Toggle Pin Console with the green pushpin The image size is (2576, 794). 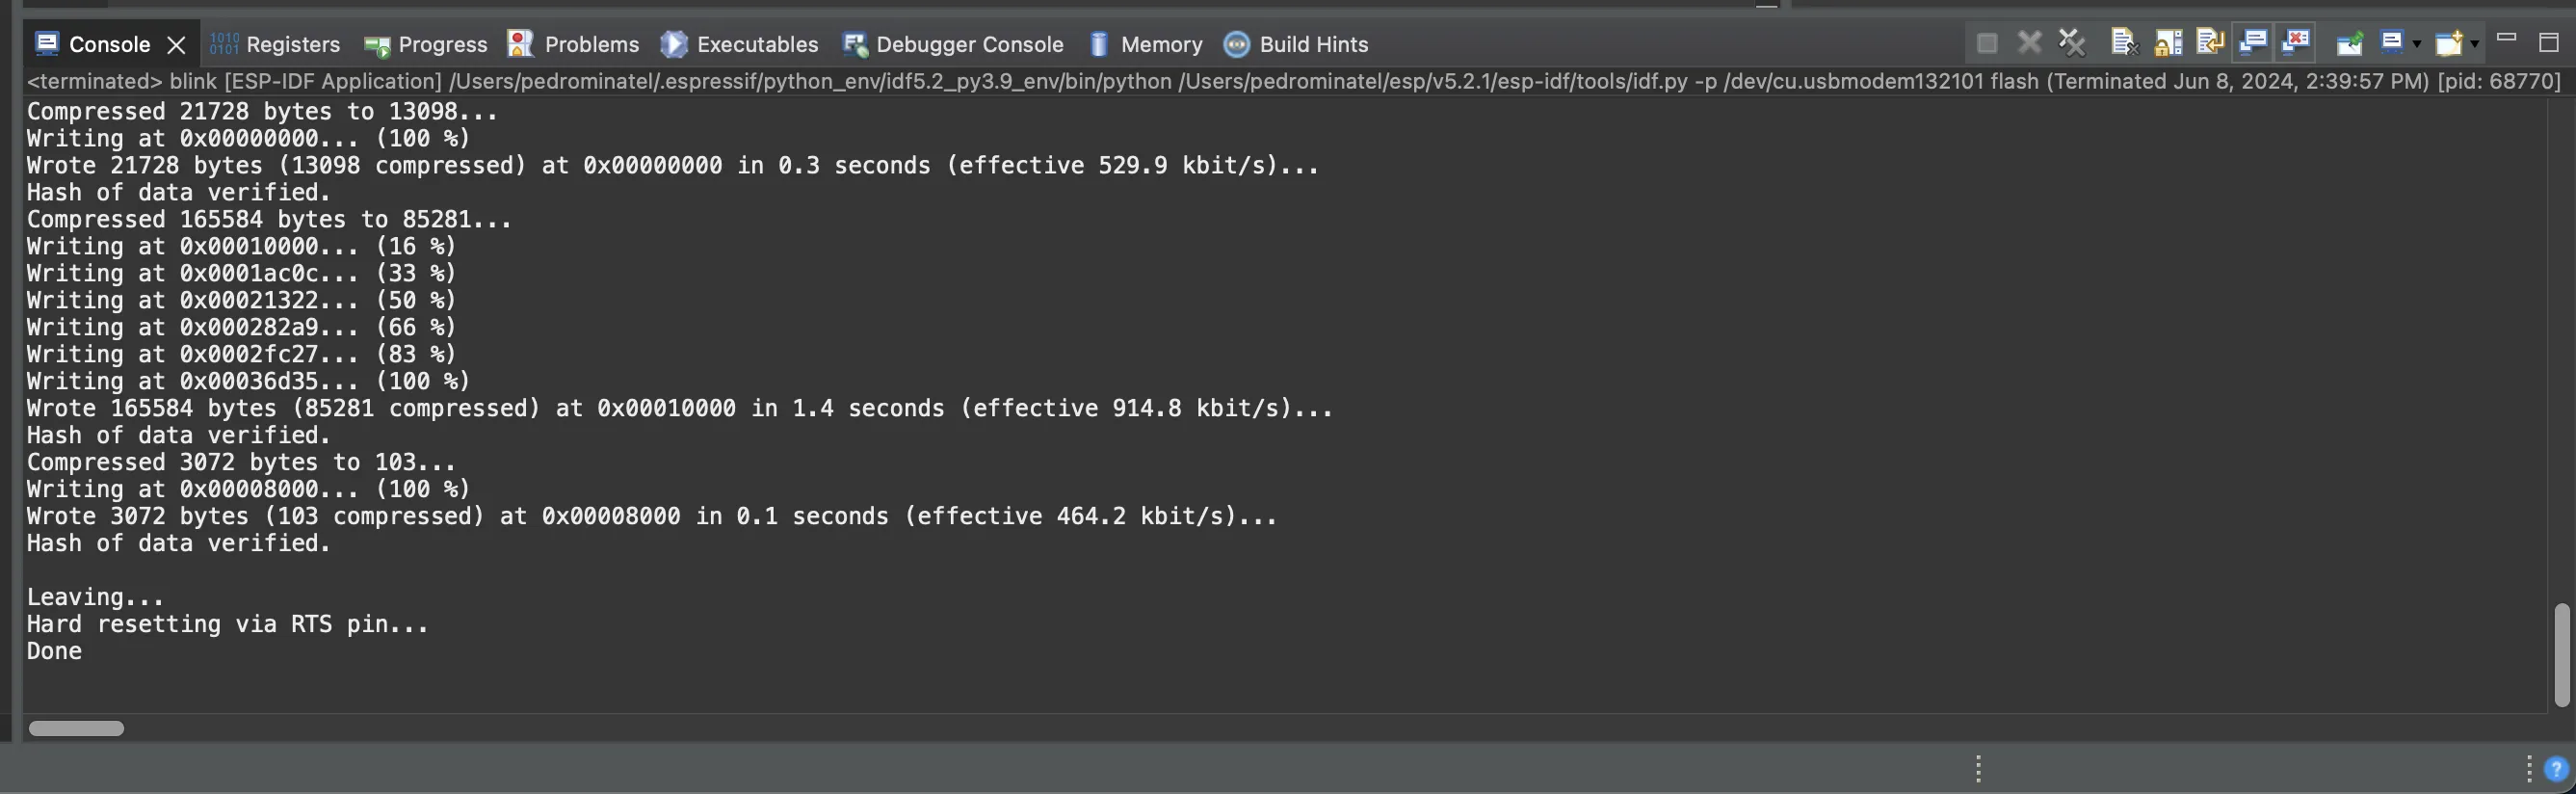(x=2349, y=43)
